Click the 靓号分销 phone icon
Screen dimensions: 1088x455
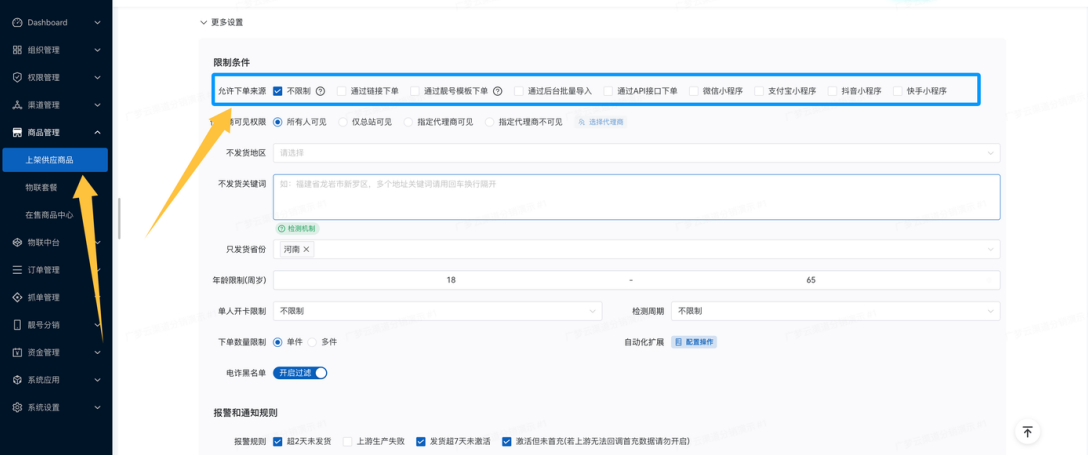(x=17, y=325)
